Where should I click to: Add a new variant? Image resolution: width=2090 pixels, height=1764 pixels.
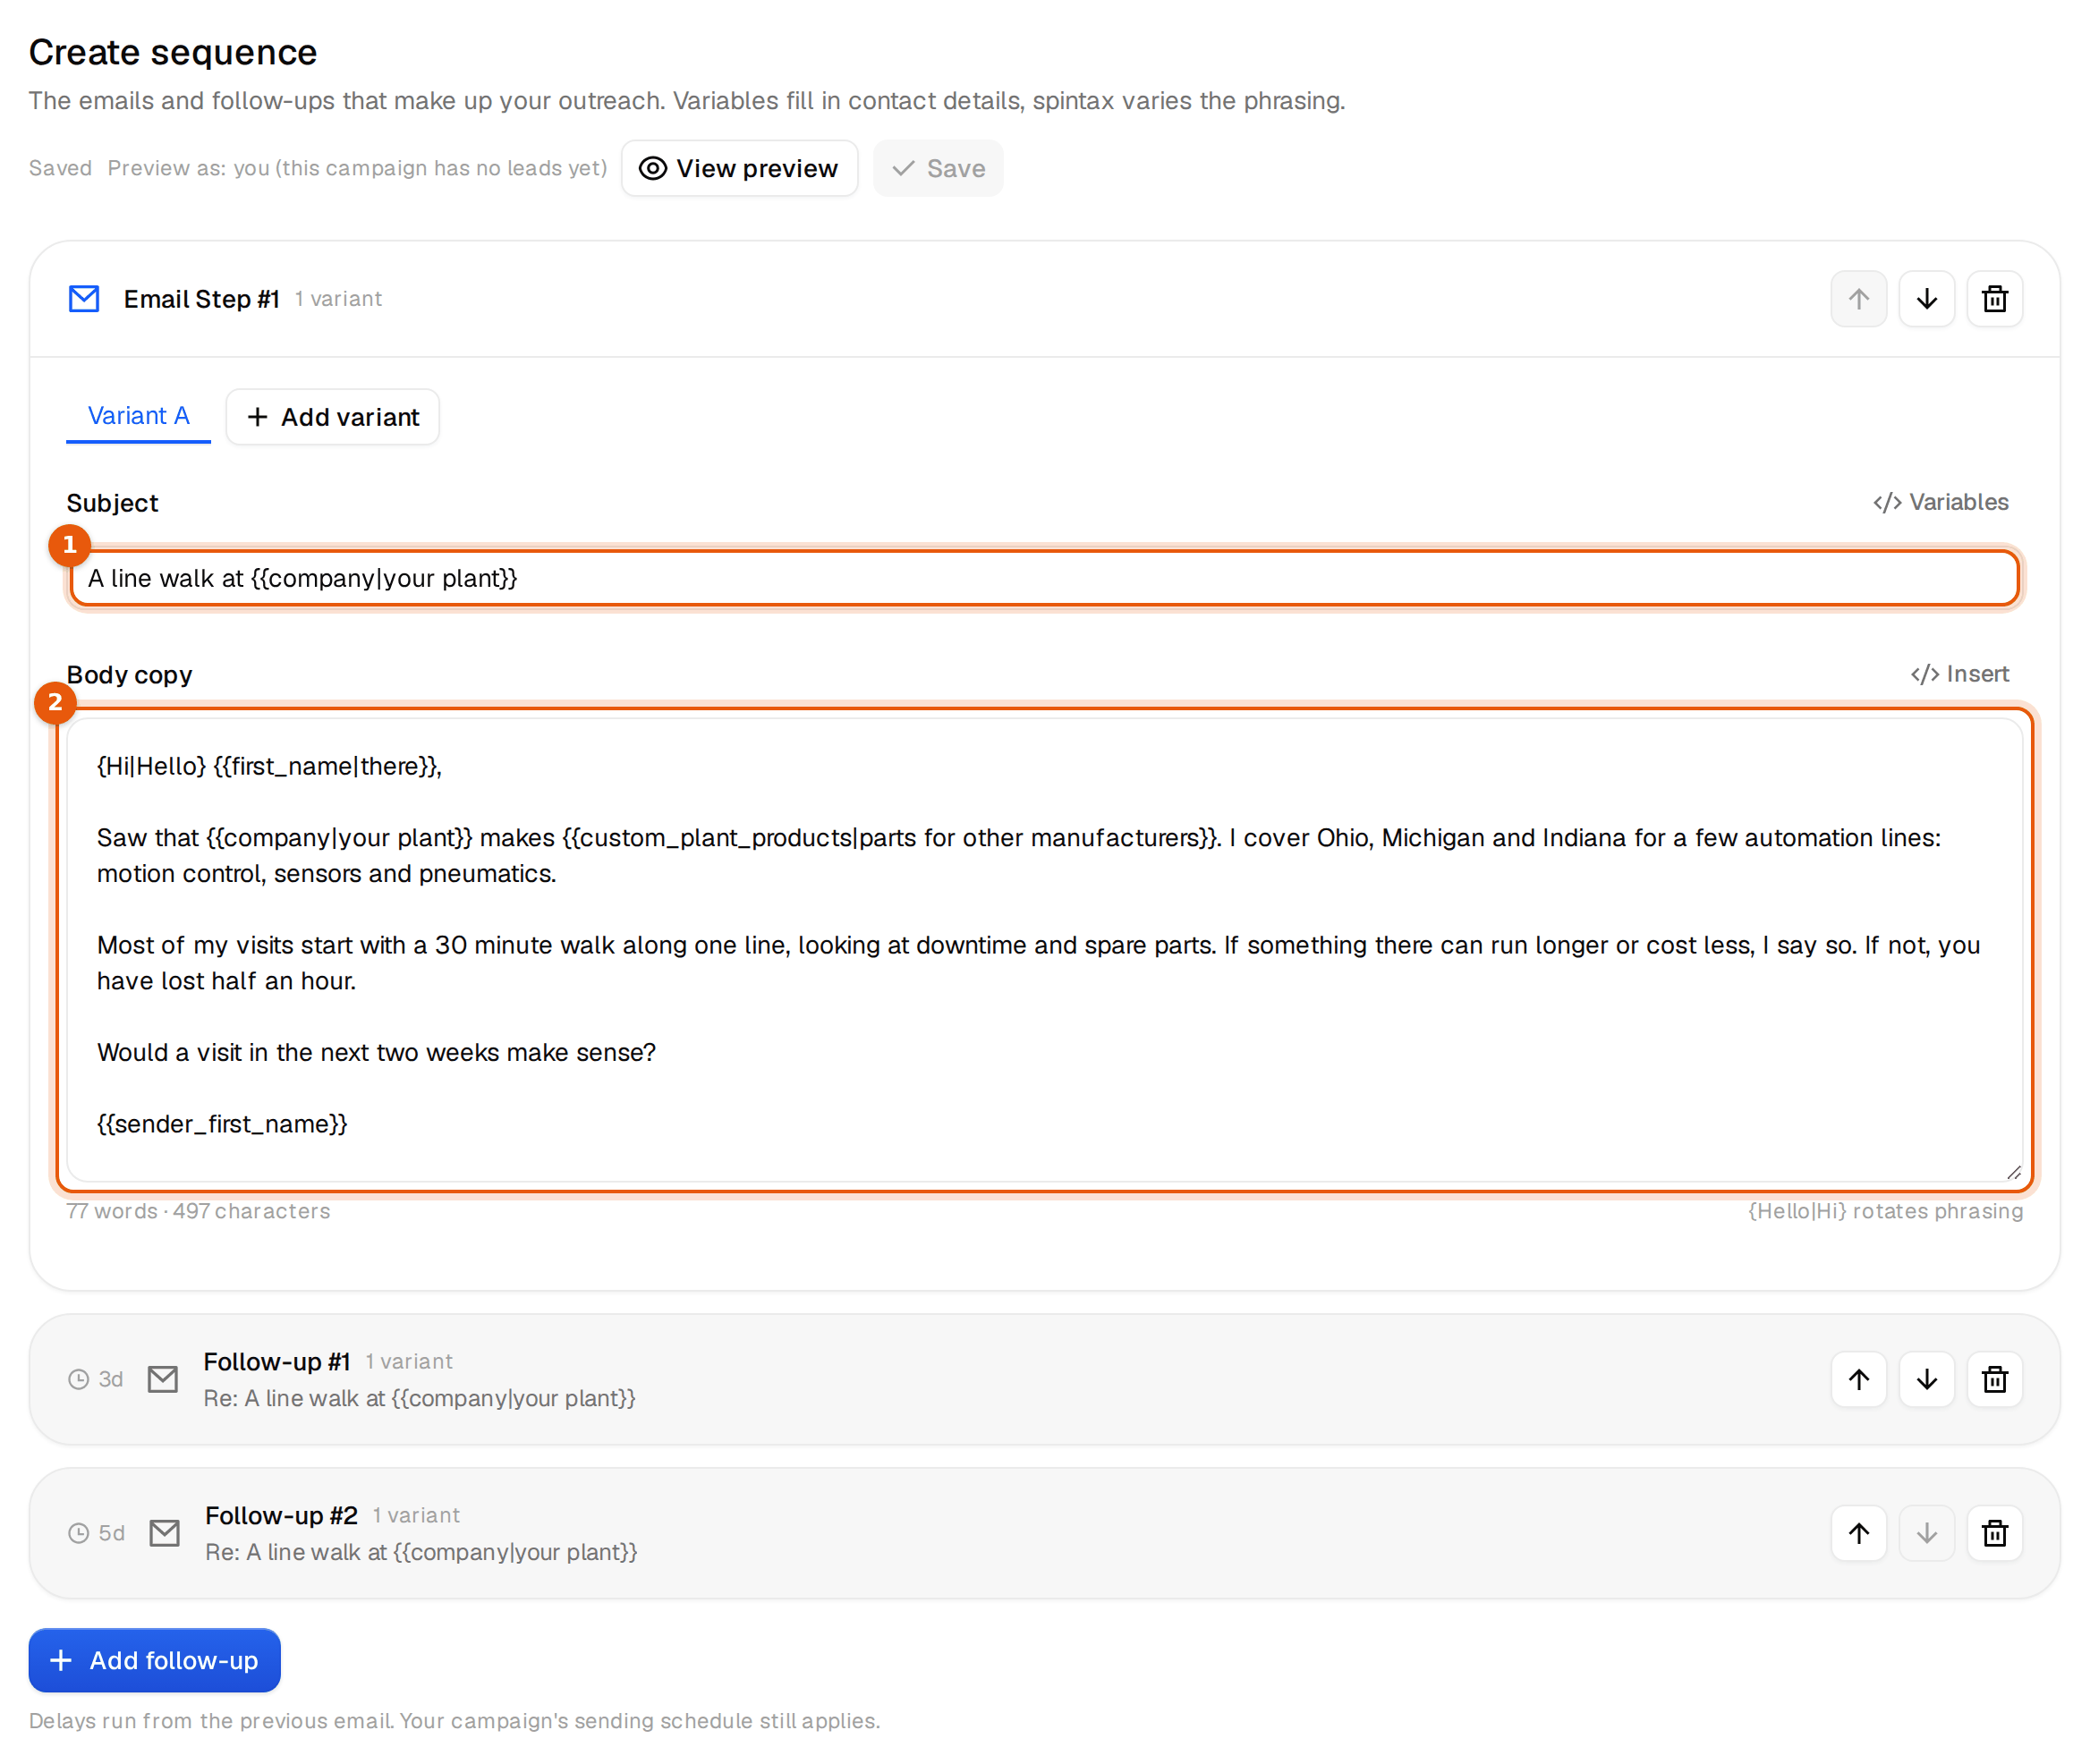[x=332, y=417]
